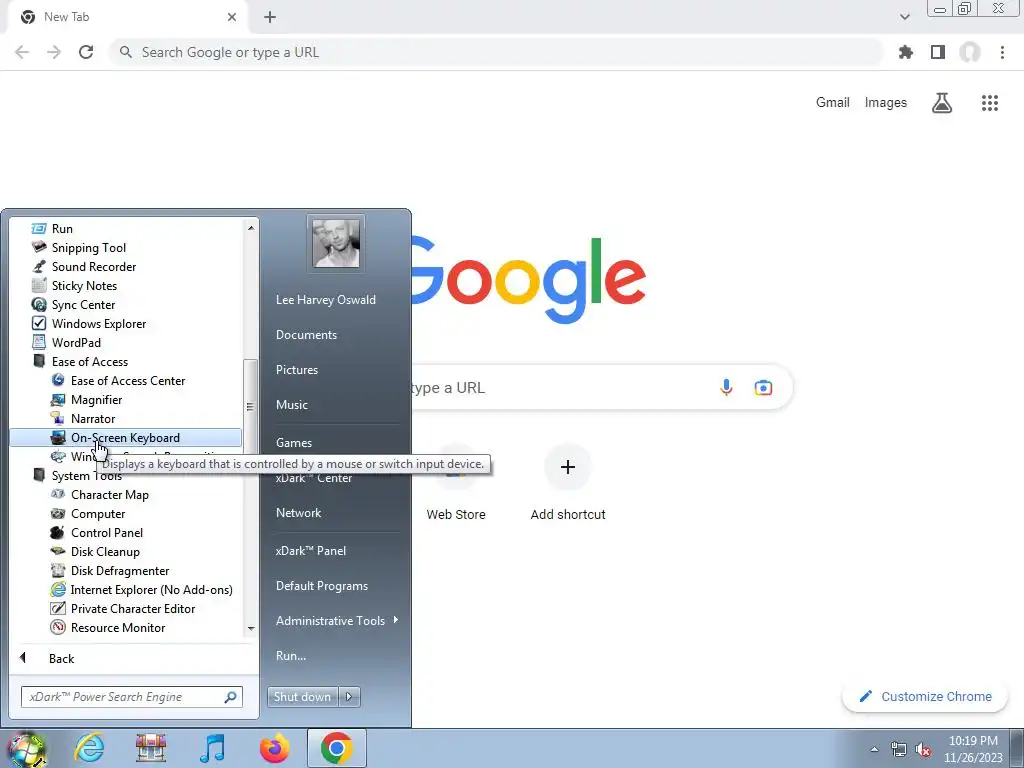The image size is (1024, 768).
Task: Open WordPad
Action: tap(76, 342)
